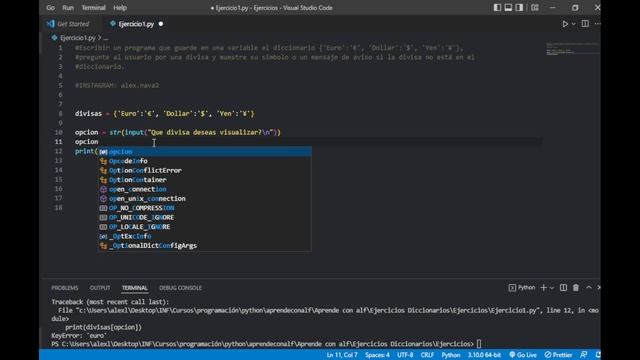Open the PROBLEMS panel tab
Screen dimensions: 640x360
coord(64,288)
